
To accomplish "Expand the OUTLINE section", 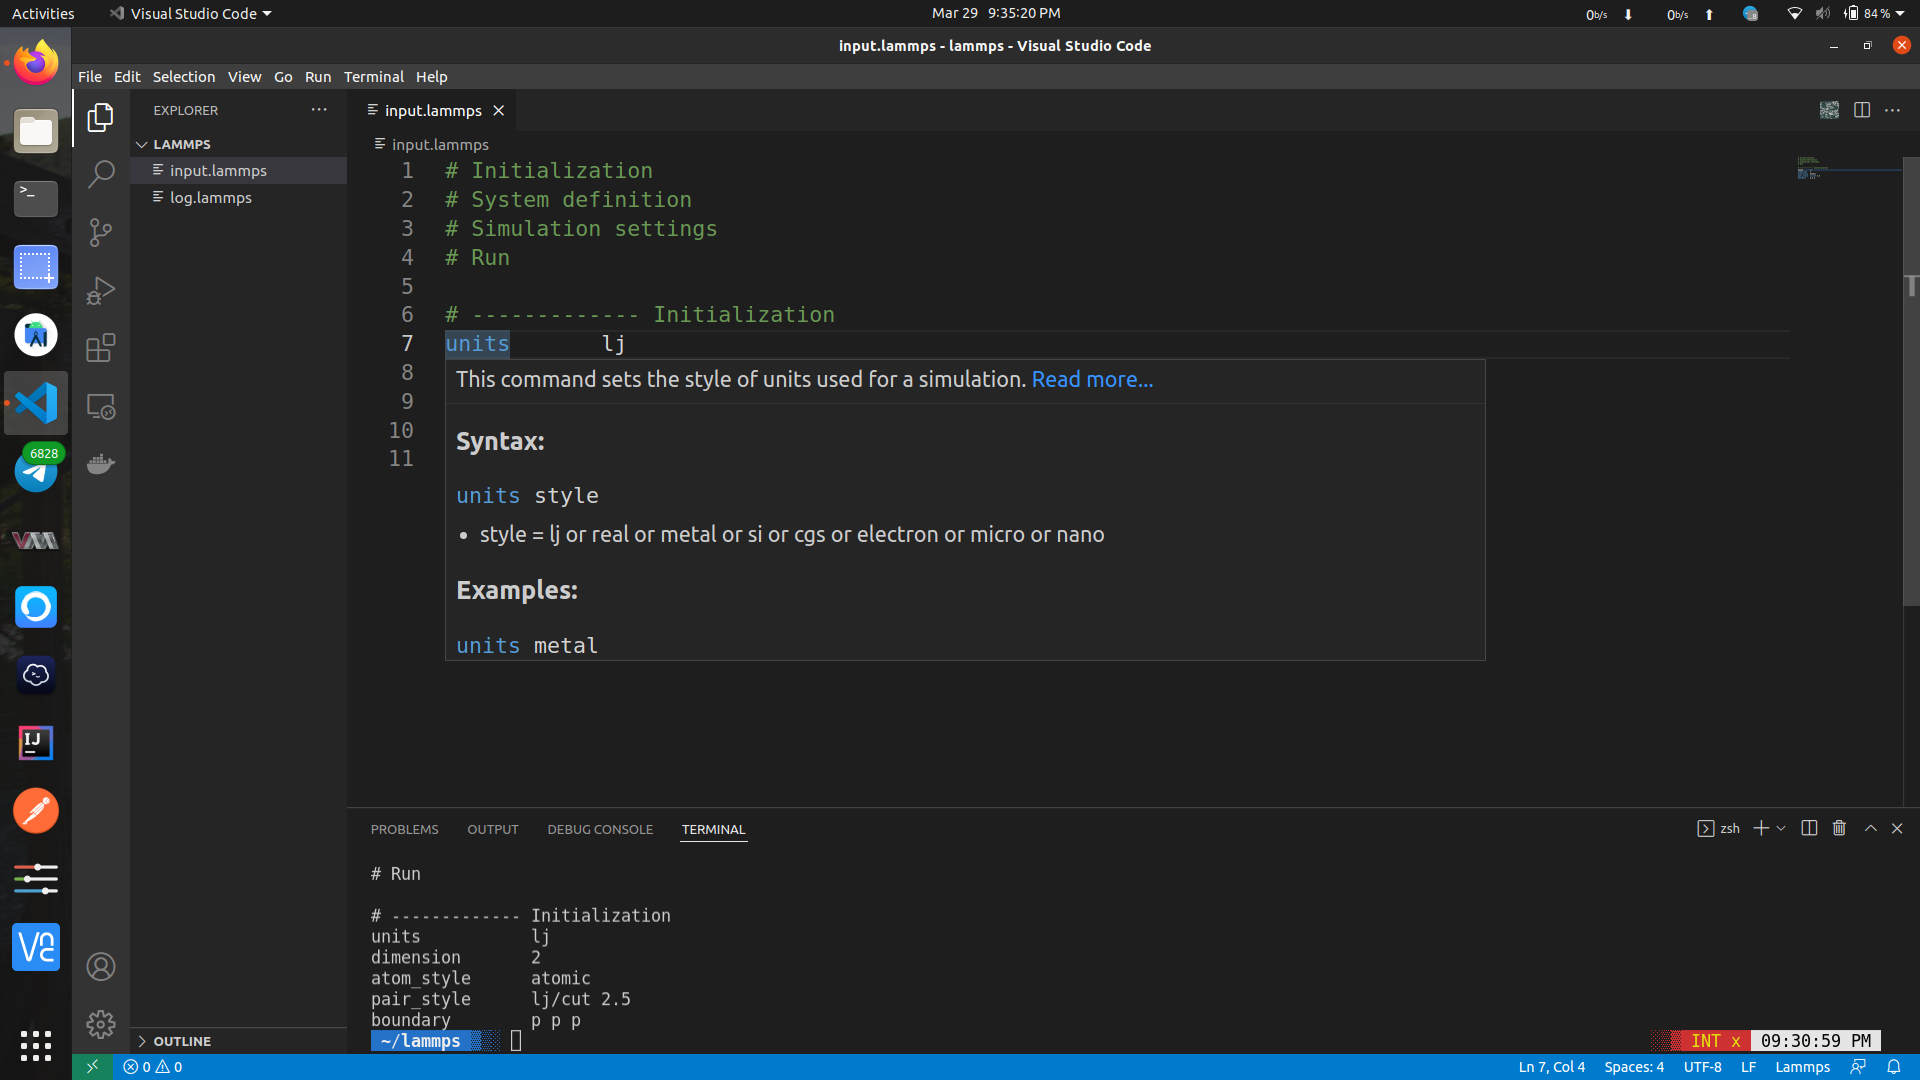I will 239,1041.
